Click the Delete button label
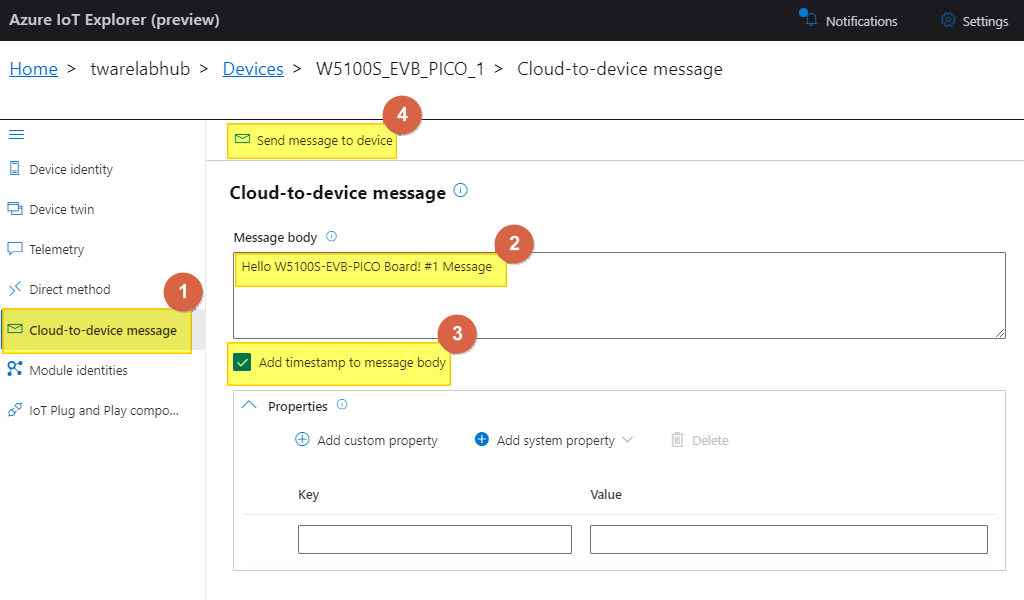The height and width of the screenshot is (600, 1024). pyautogui.click(x=710, y=440)
